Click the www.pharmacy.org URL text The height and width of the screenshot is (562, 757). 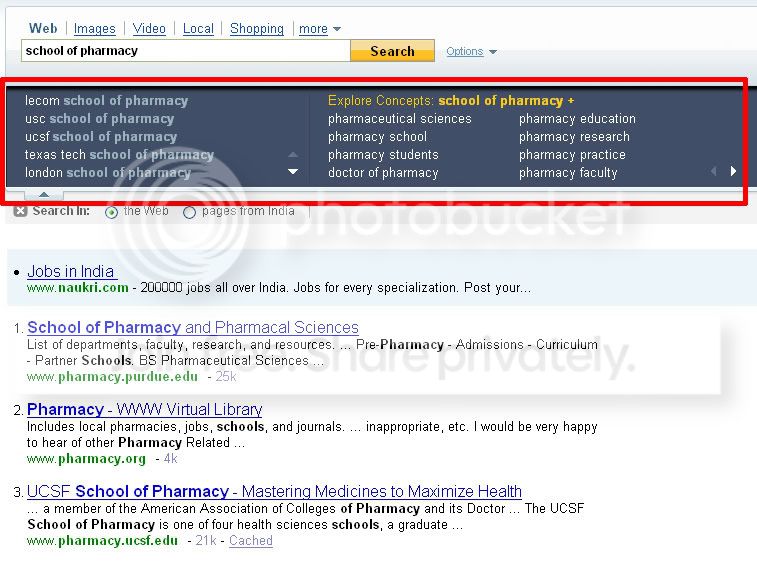[86, 459]
